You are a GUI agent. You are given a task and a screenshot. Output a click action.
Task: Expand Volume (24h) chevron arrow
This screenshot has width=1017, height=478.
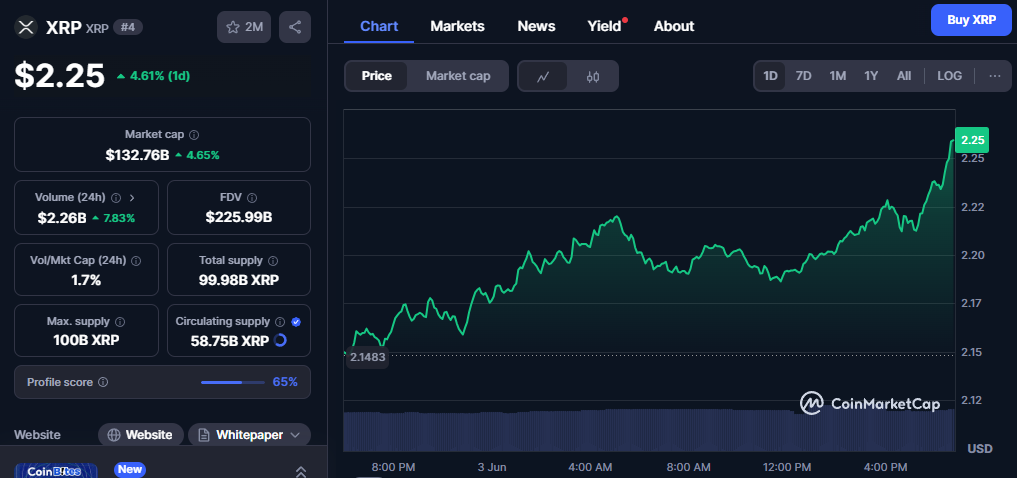[x=132, y=198]
